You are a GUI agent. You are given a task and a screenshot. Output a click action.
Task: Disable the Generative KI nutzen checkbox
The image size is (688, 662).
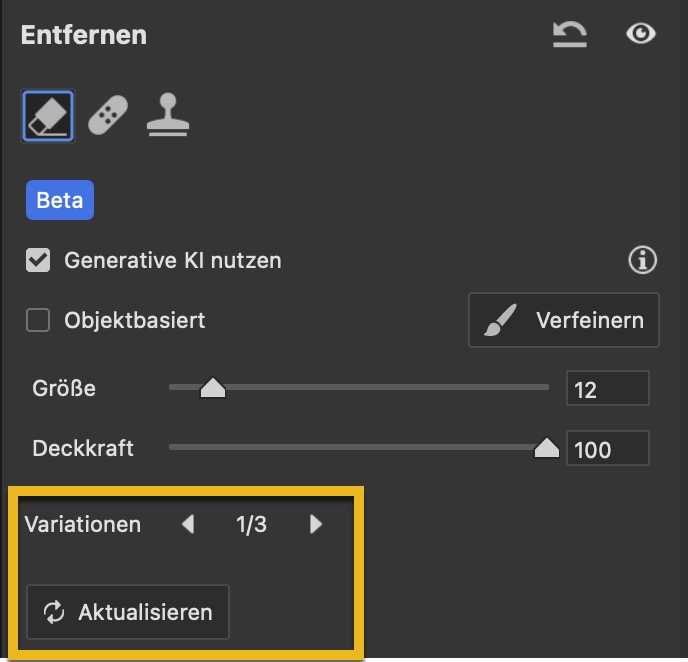(x=38, y=261)
